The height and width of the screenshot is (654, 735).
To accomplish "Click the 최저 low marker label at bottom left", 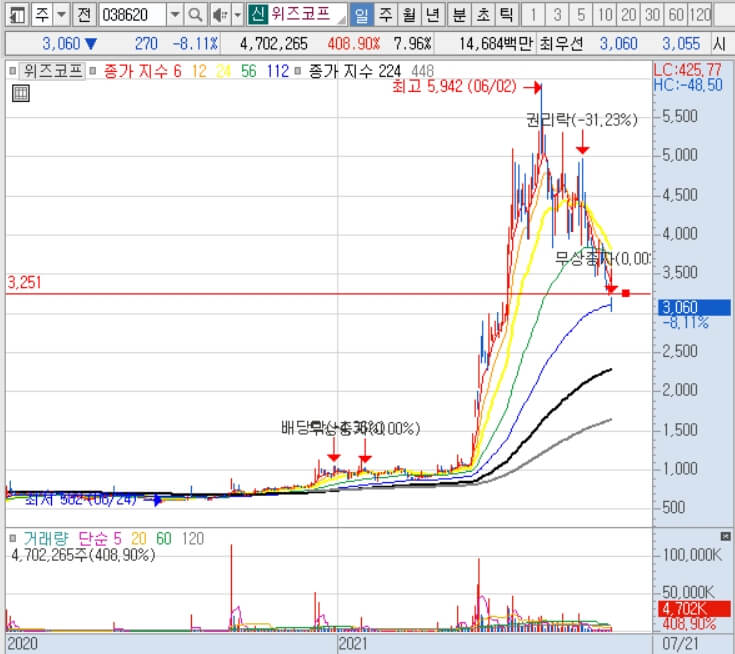I will tap(80, 499).
